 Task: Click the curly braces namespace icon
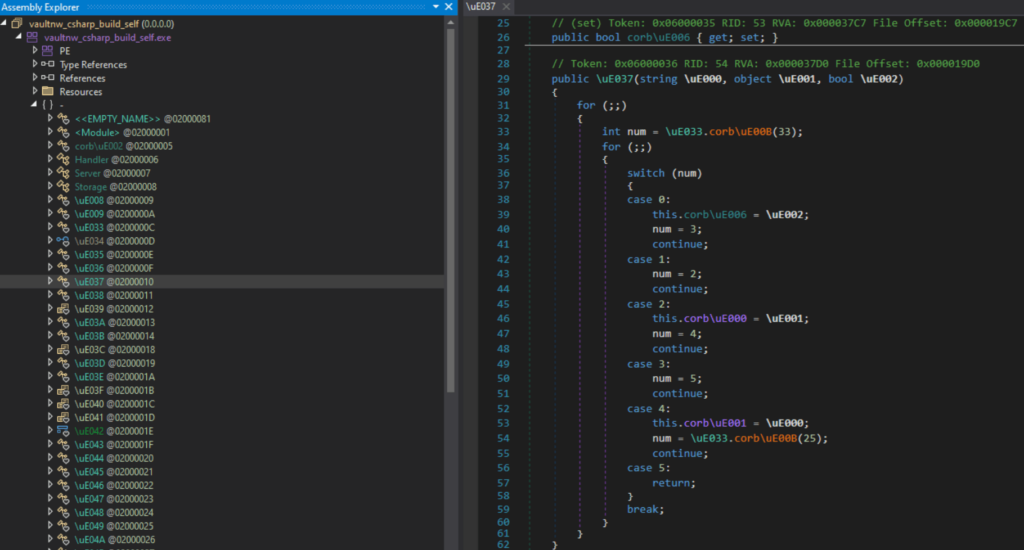pyautogui.click(x=47, y=104)
